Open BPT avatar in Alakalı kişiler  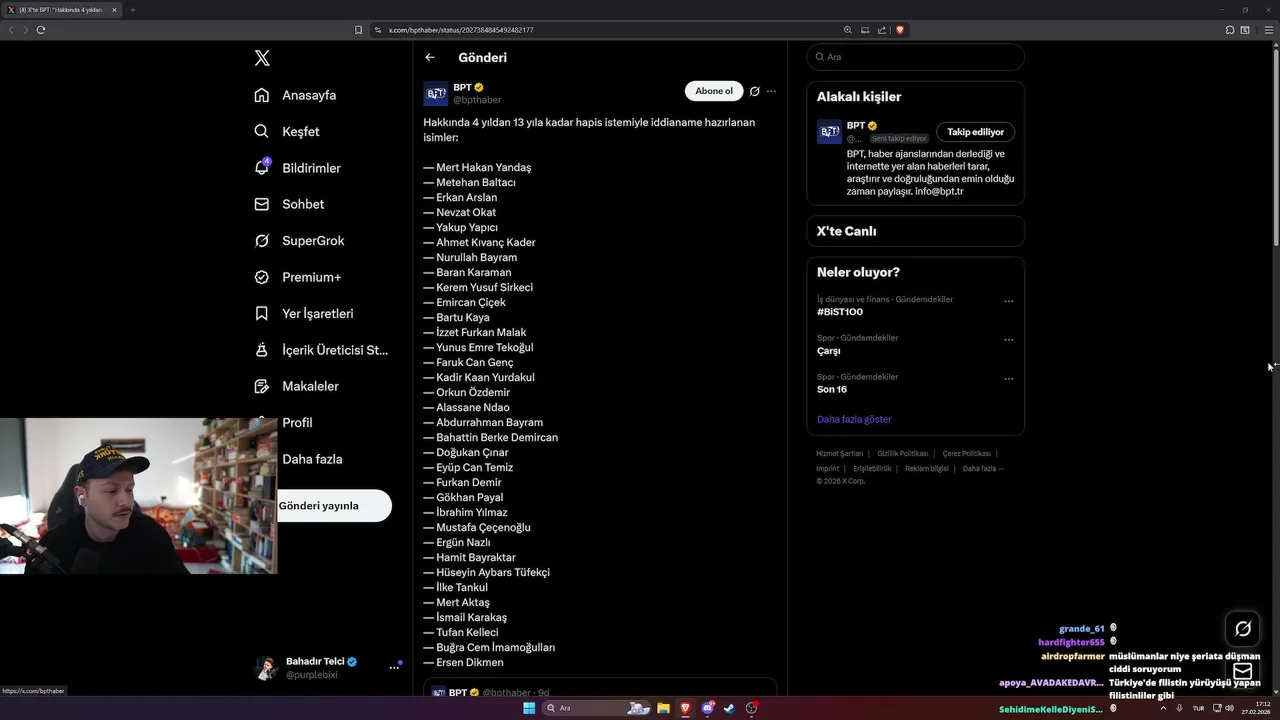pos(829,132)
